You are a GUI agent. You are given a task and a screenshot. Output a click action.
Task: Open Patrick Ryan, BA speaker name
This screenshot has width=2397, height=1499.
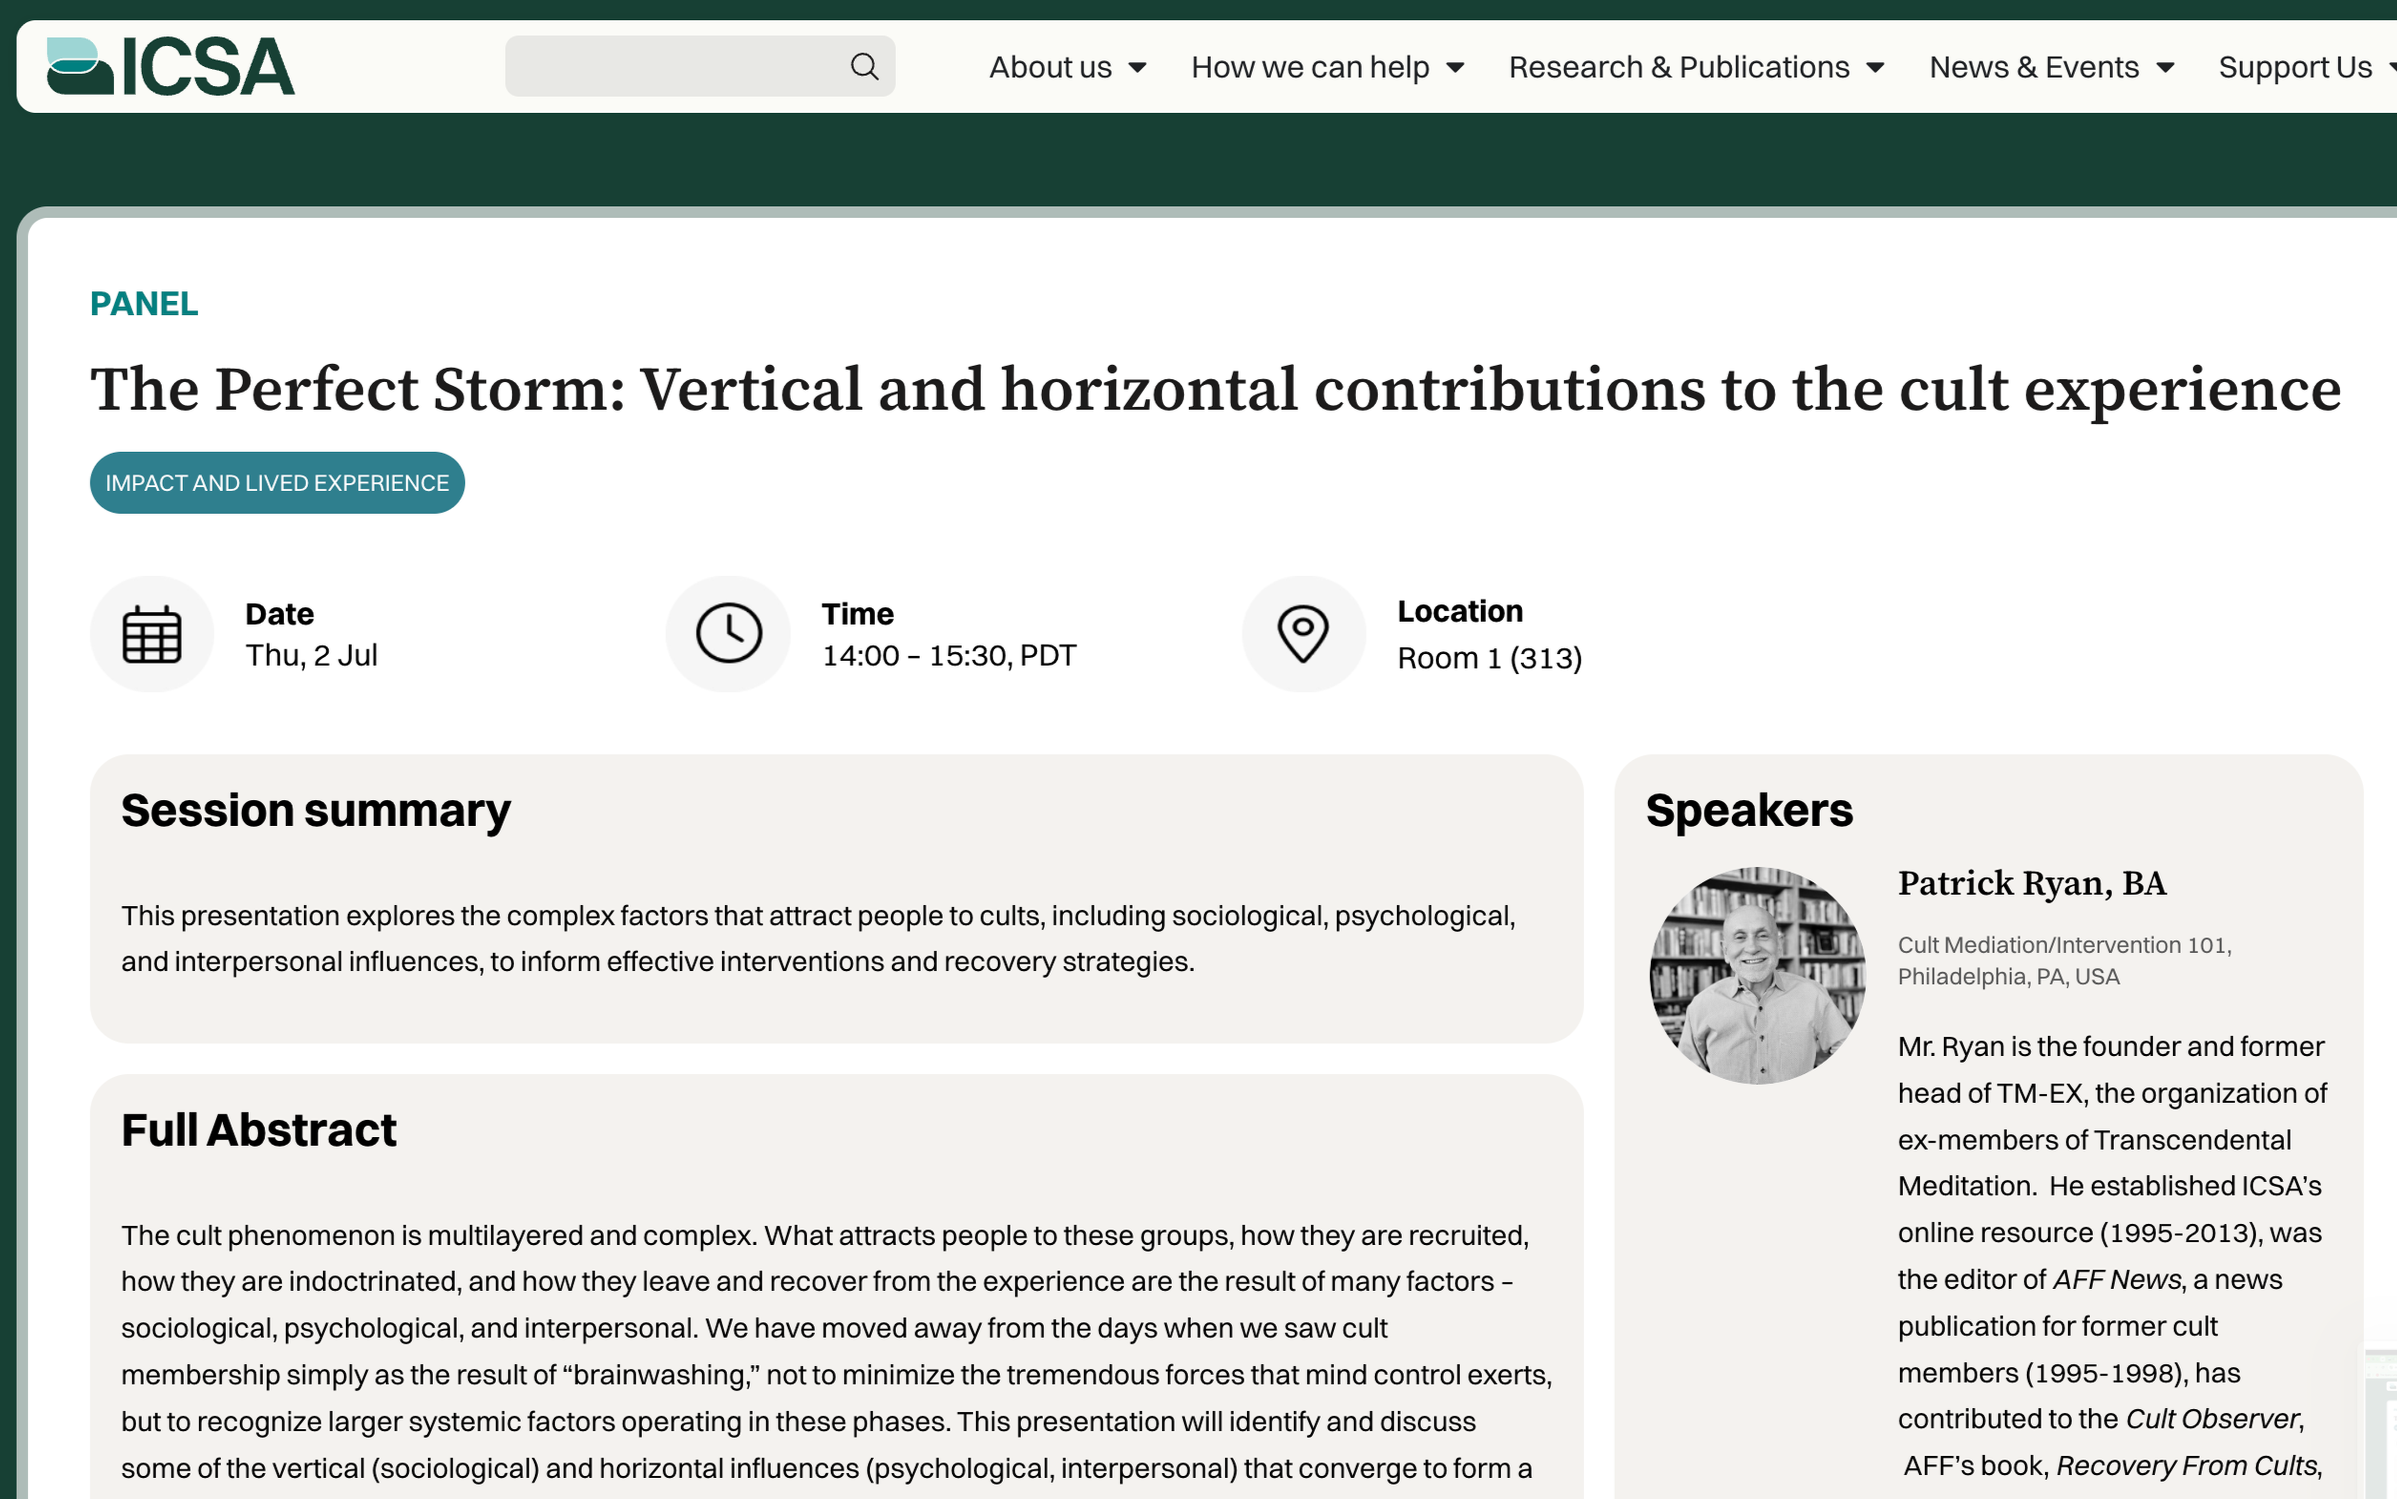coord(2032,884)
